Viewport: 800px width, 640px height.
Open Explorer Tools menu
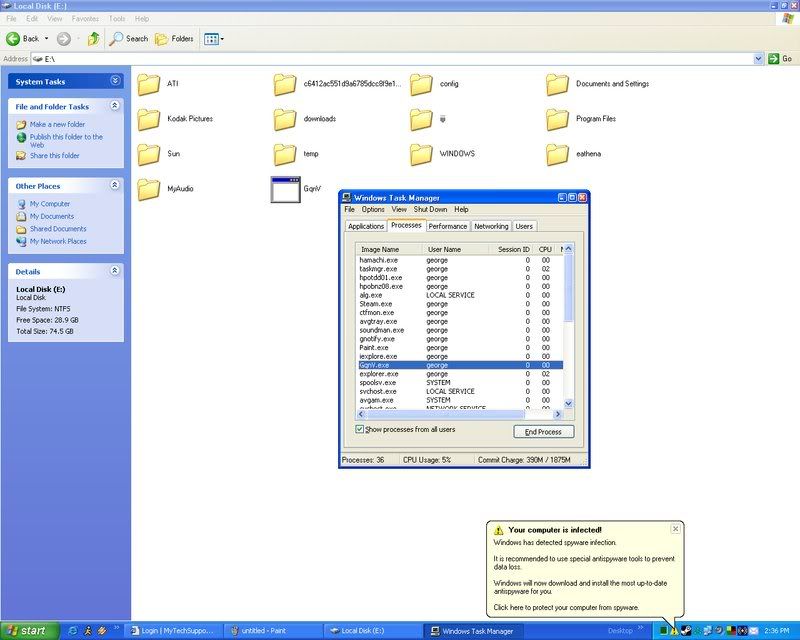coord(117,19)
